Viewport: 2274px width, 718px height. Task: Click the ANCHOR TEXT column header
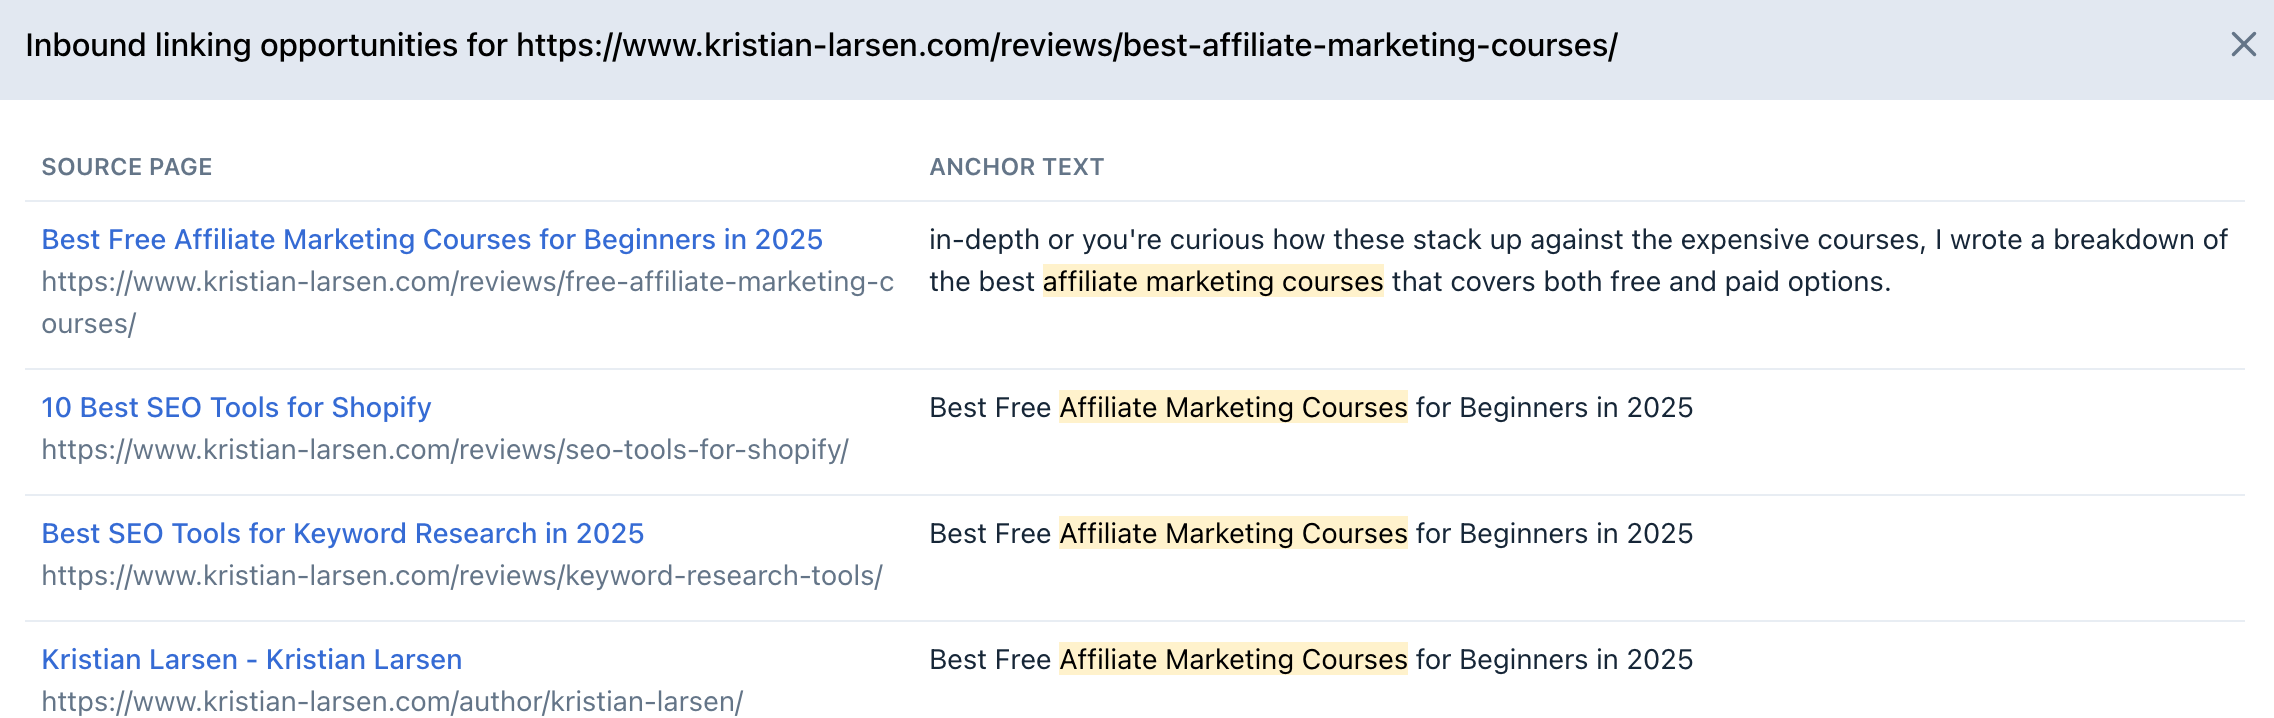(1016, 167)
